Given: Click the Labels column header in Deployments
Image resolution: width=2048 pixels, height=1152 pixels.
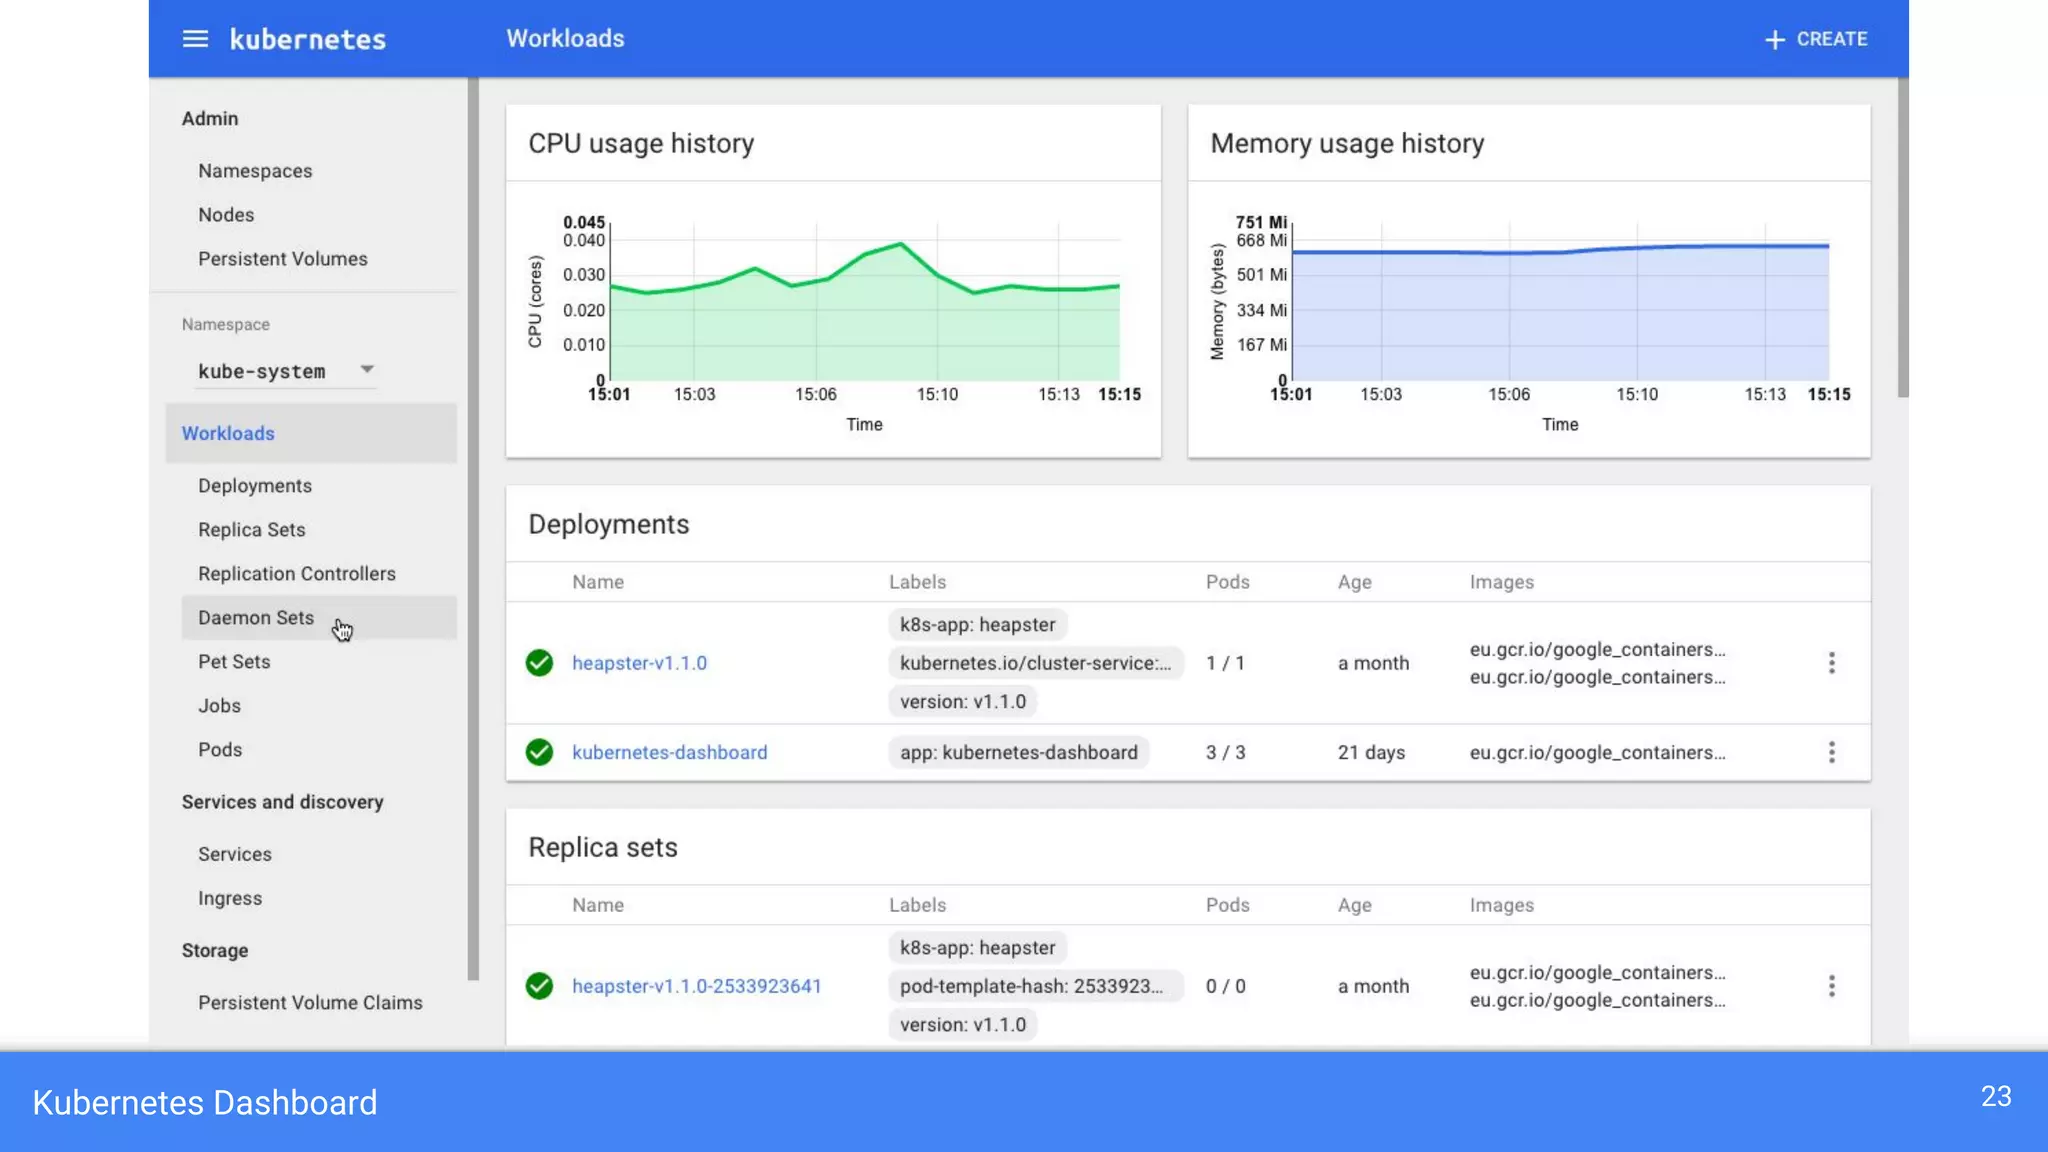Looking at the screenshot, I should [917, 582].
